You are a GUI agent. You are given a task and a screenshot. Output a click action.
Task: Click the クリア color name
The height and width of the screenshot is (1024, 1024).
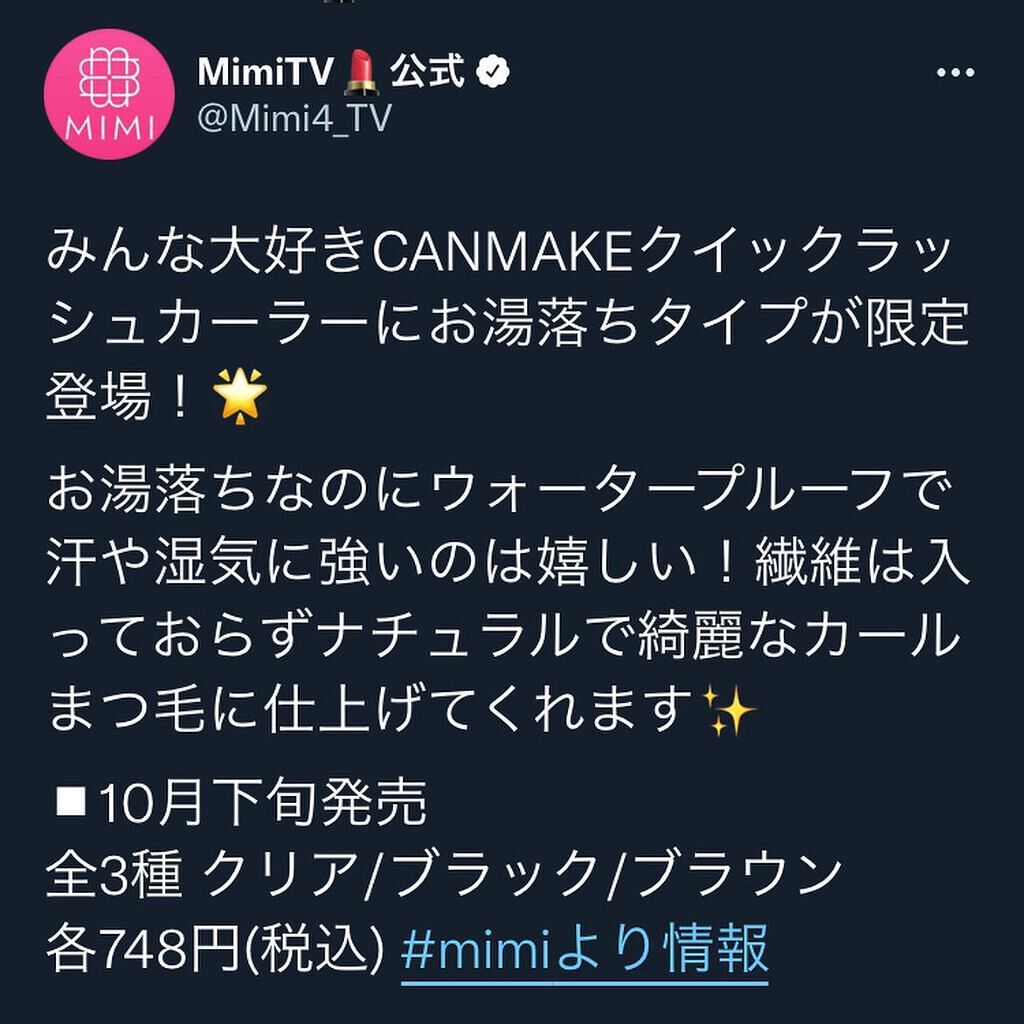pyautogui.click(x=281, y=876)
